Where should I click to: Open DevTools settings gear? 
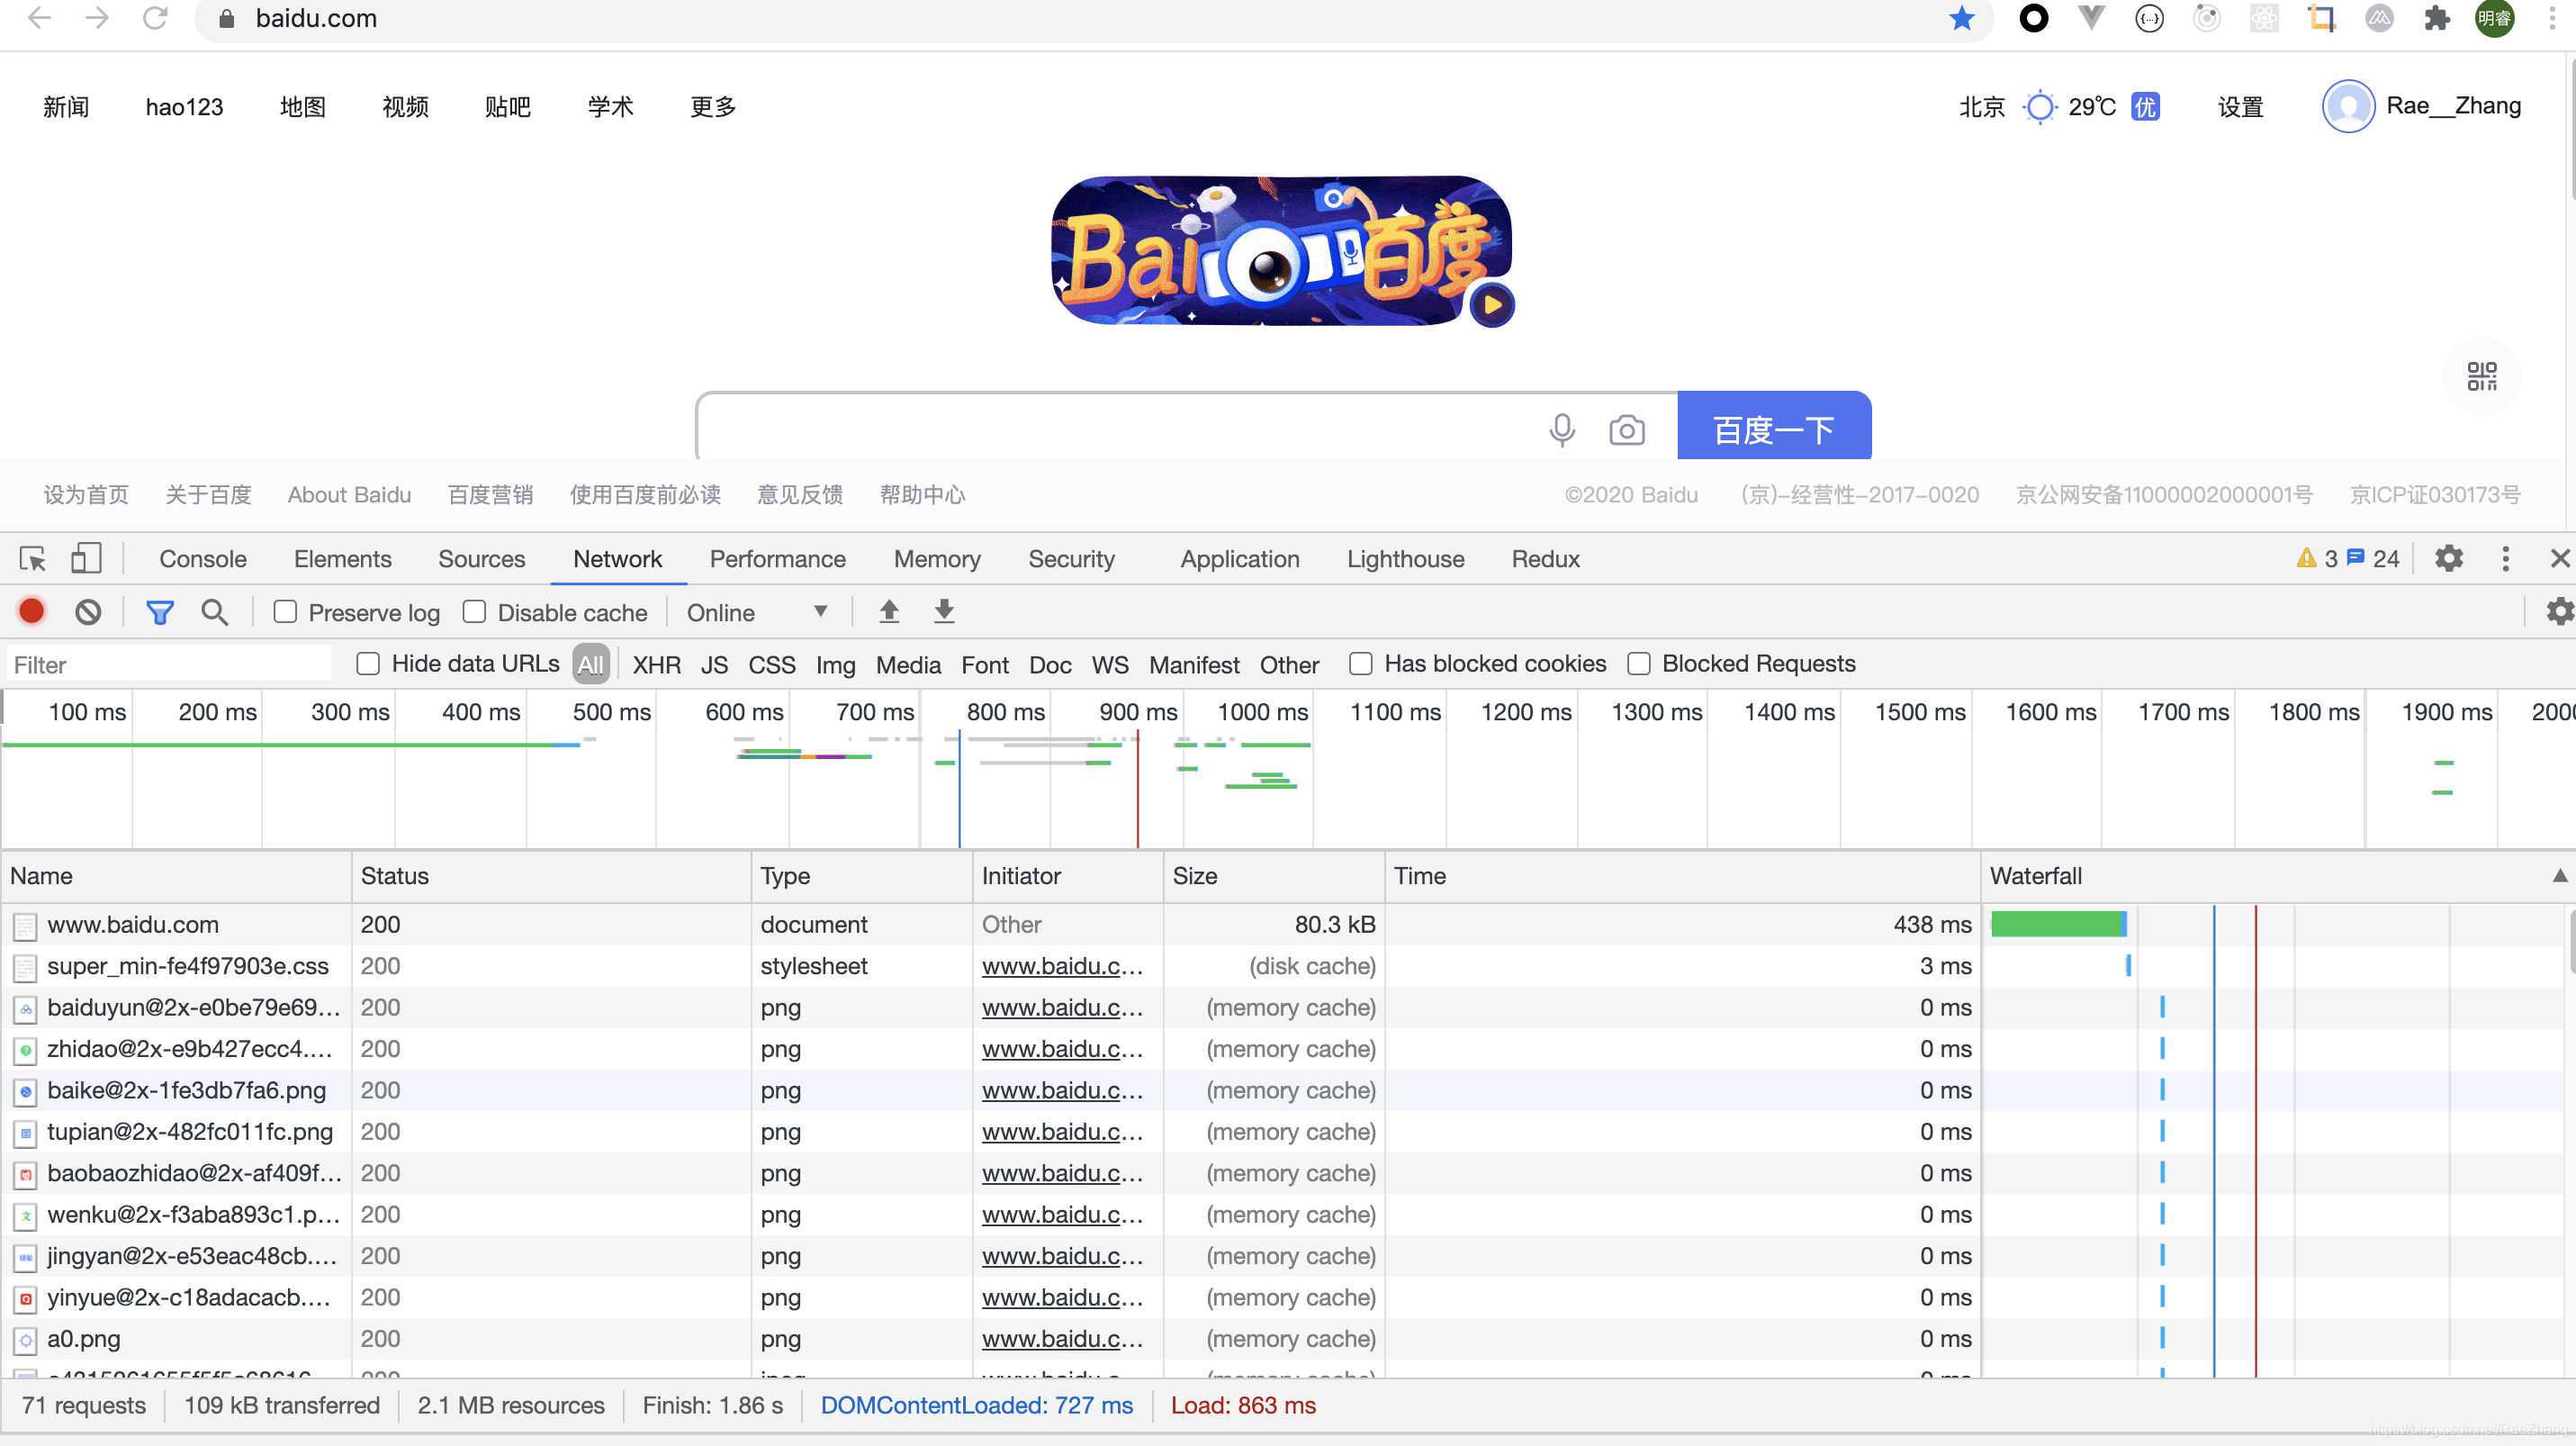point(2449,559)
